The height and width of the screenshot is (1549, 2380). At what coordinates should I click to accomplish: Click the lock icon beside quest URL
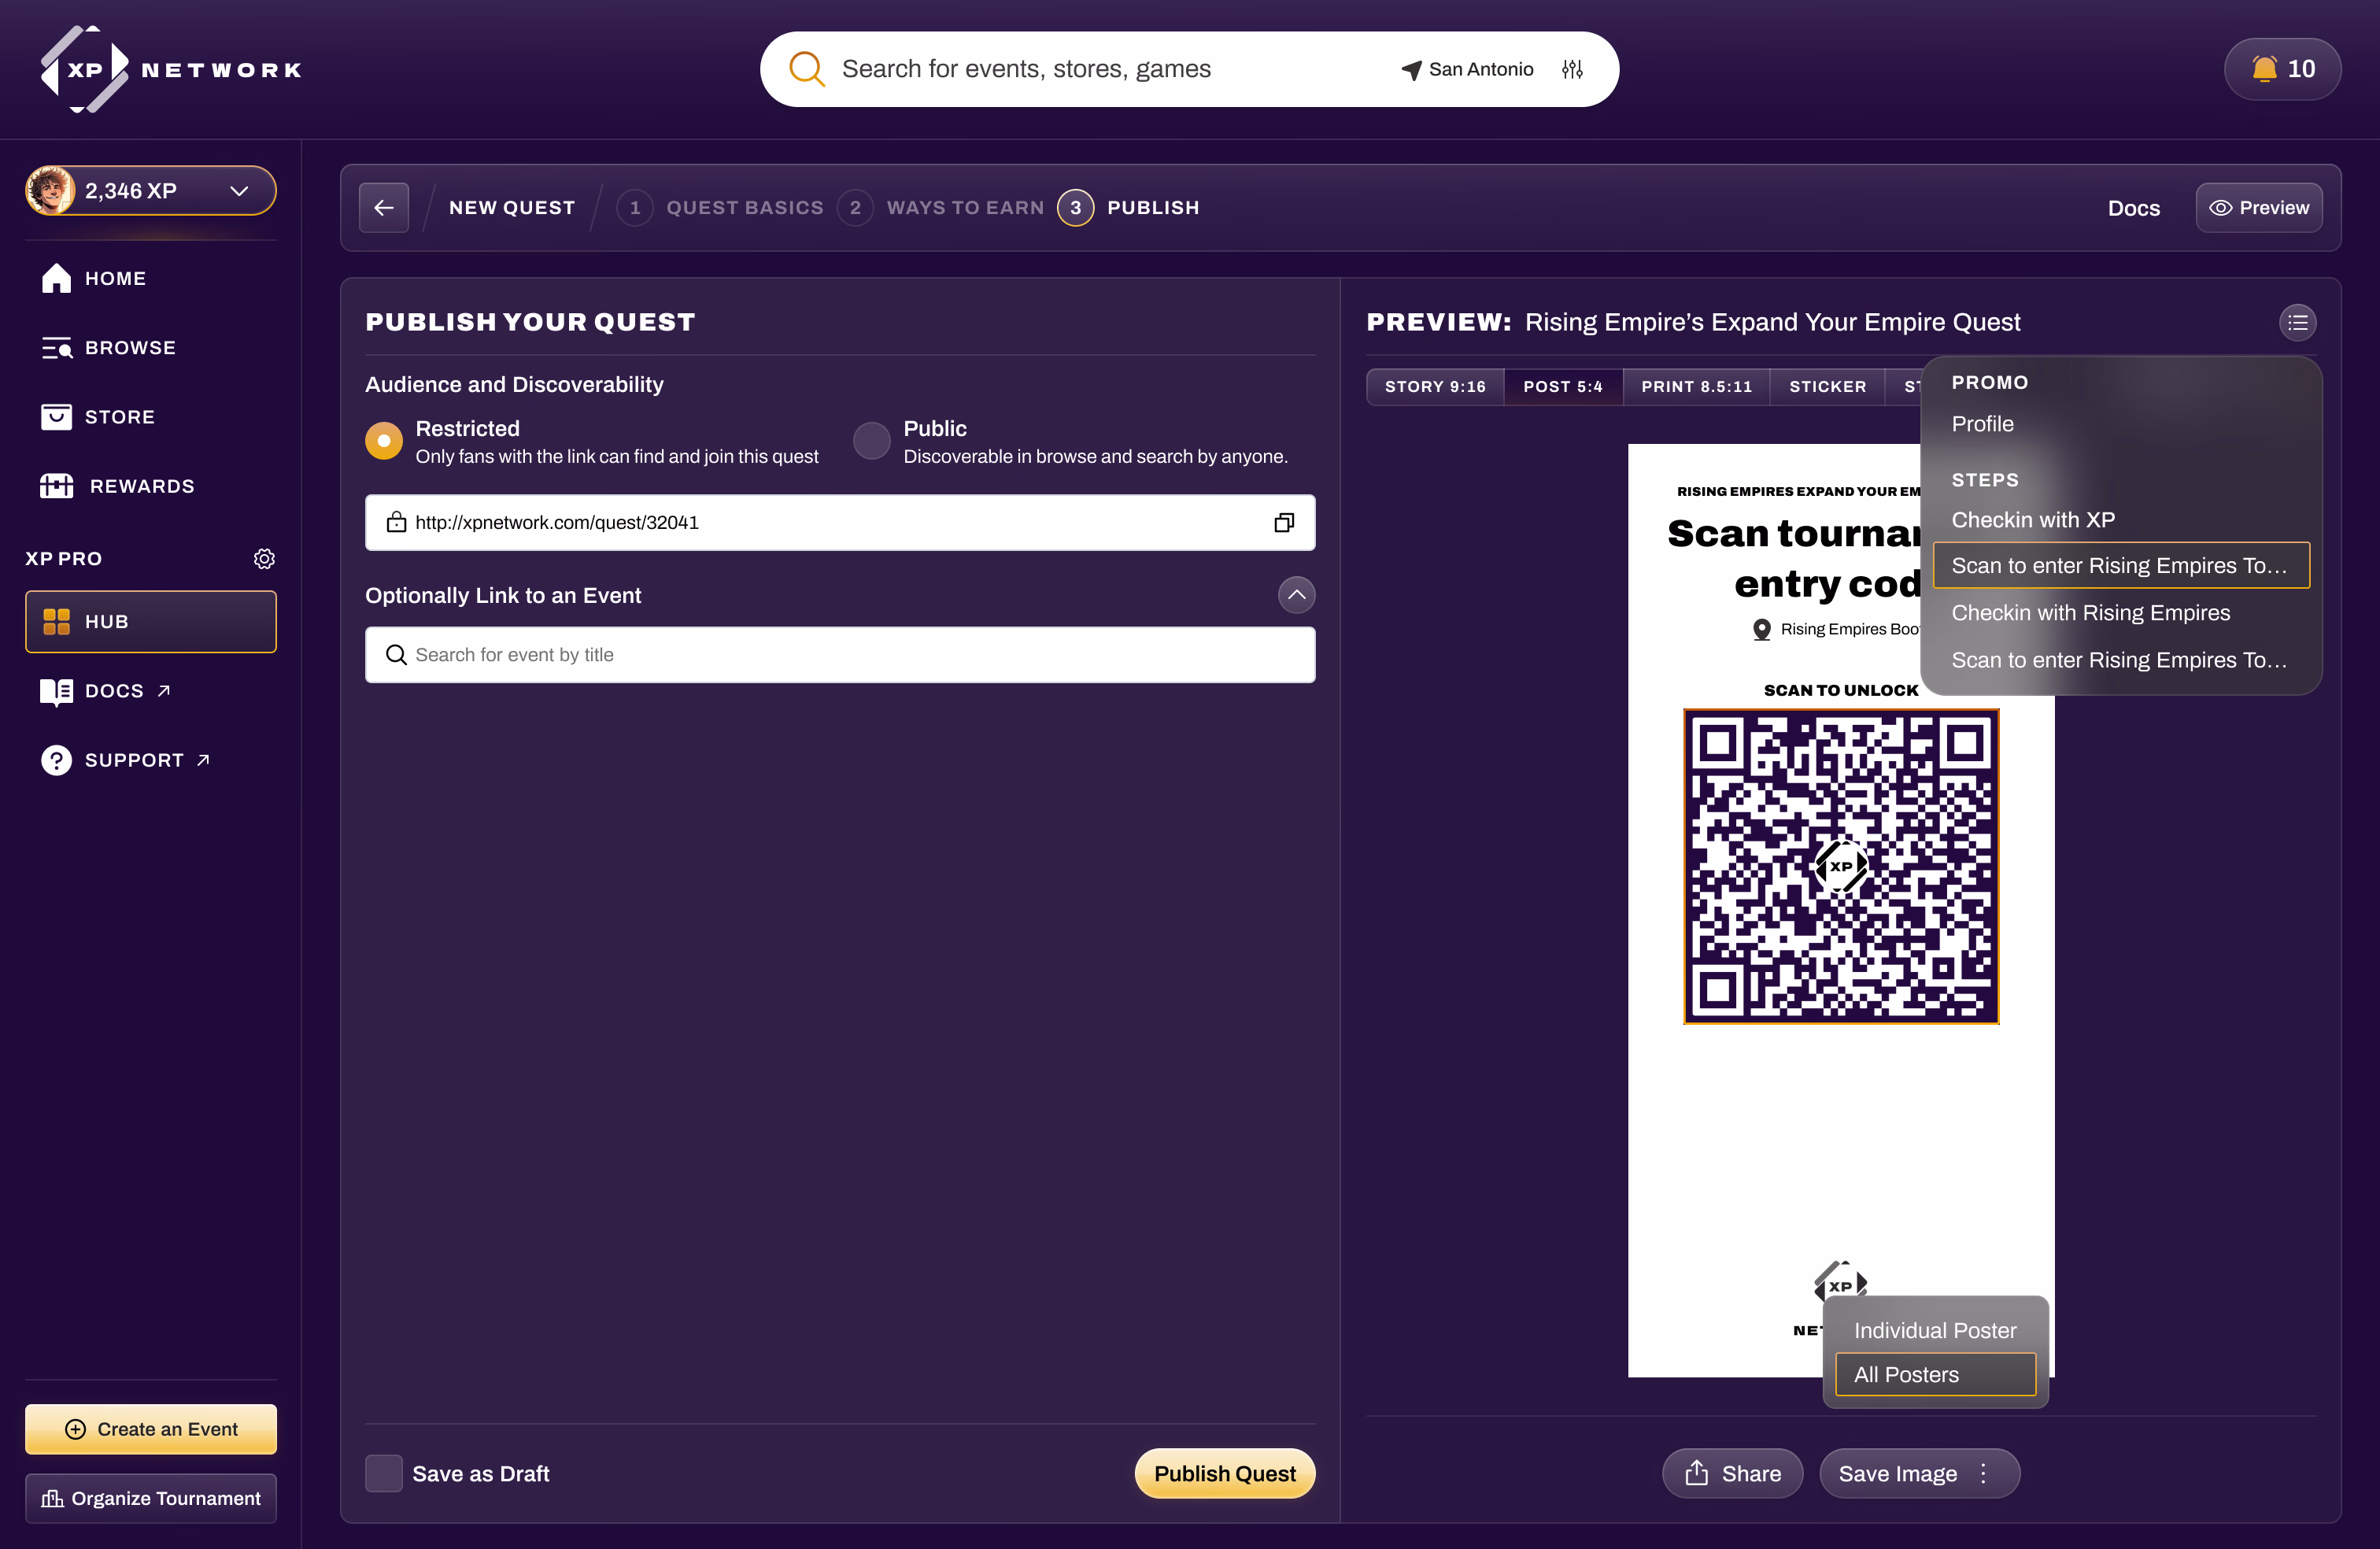click(x=396, y=522)
